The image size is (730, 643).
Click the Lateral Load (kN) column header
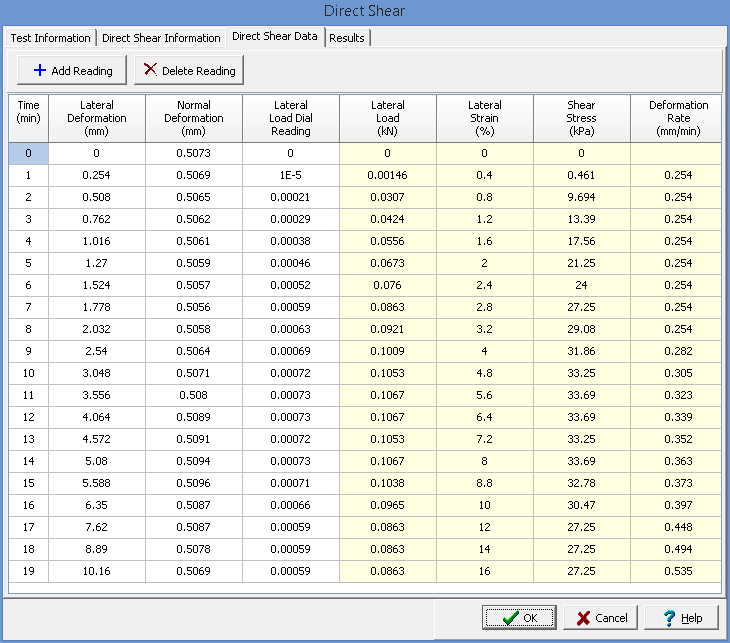click(x=388, y=118)
